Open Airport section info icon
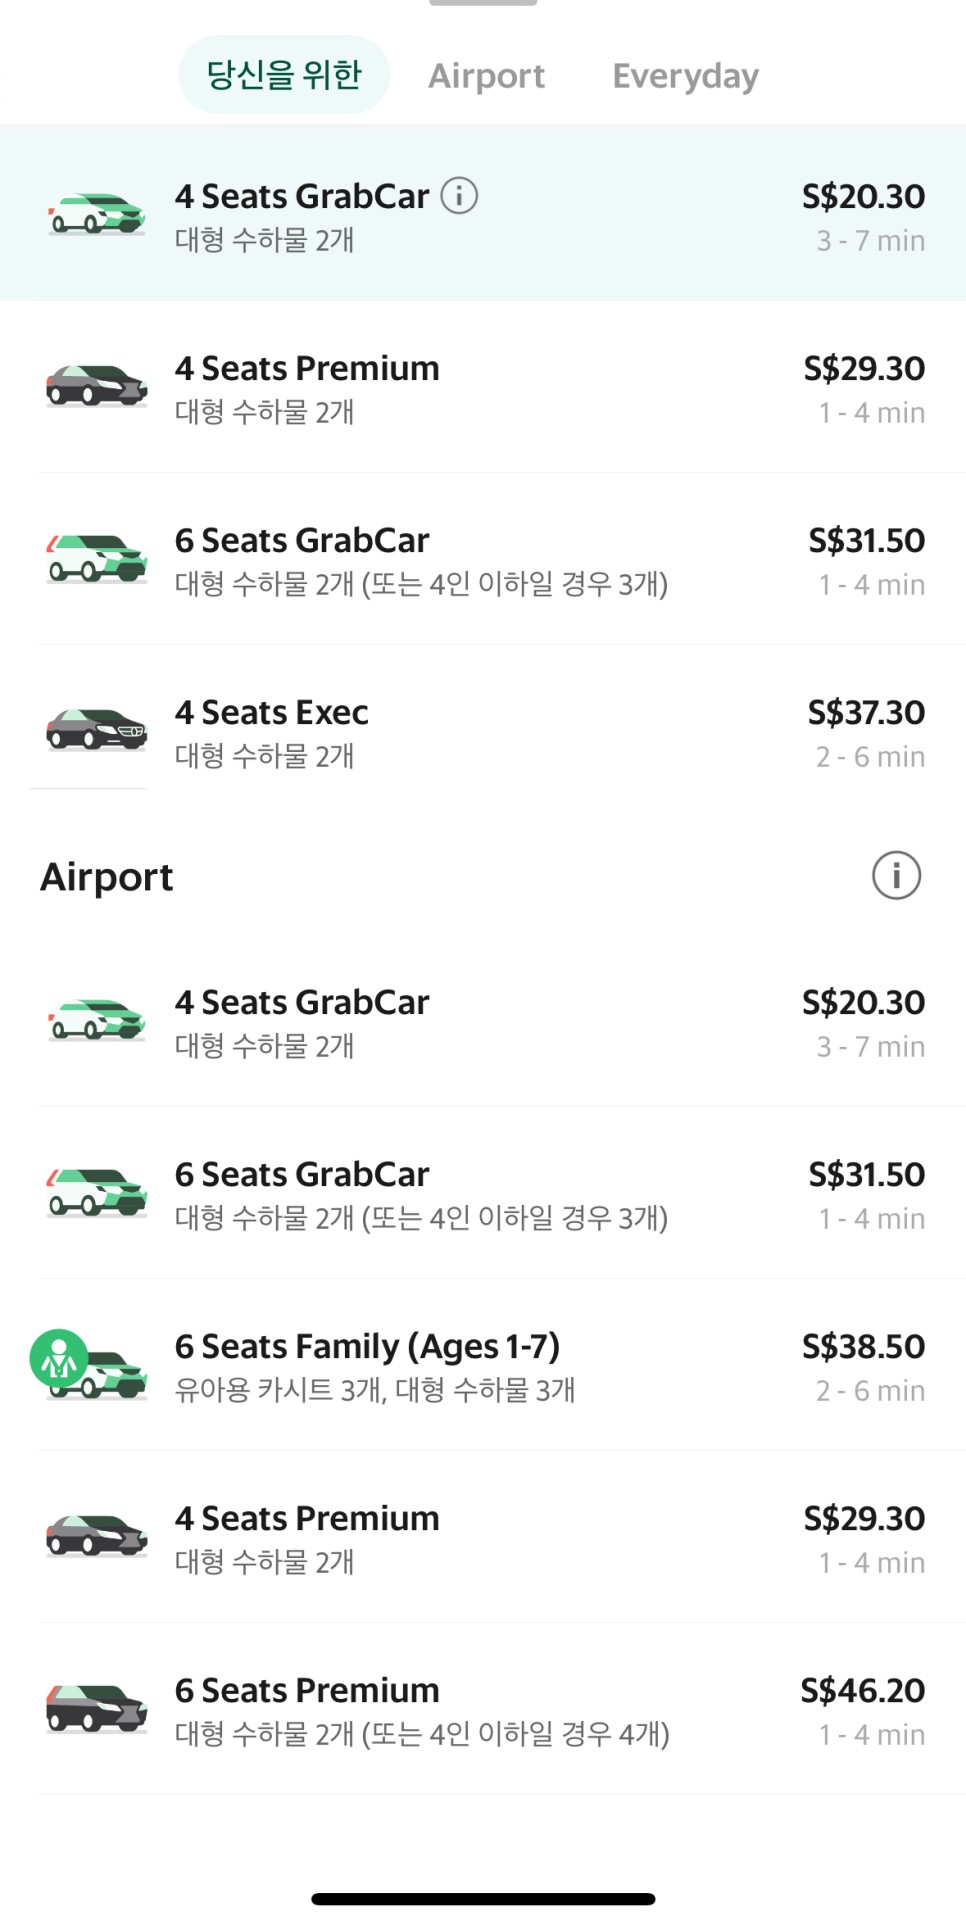 [x=896, y=876]
